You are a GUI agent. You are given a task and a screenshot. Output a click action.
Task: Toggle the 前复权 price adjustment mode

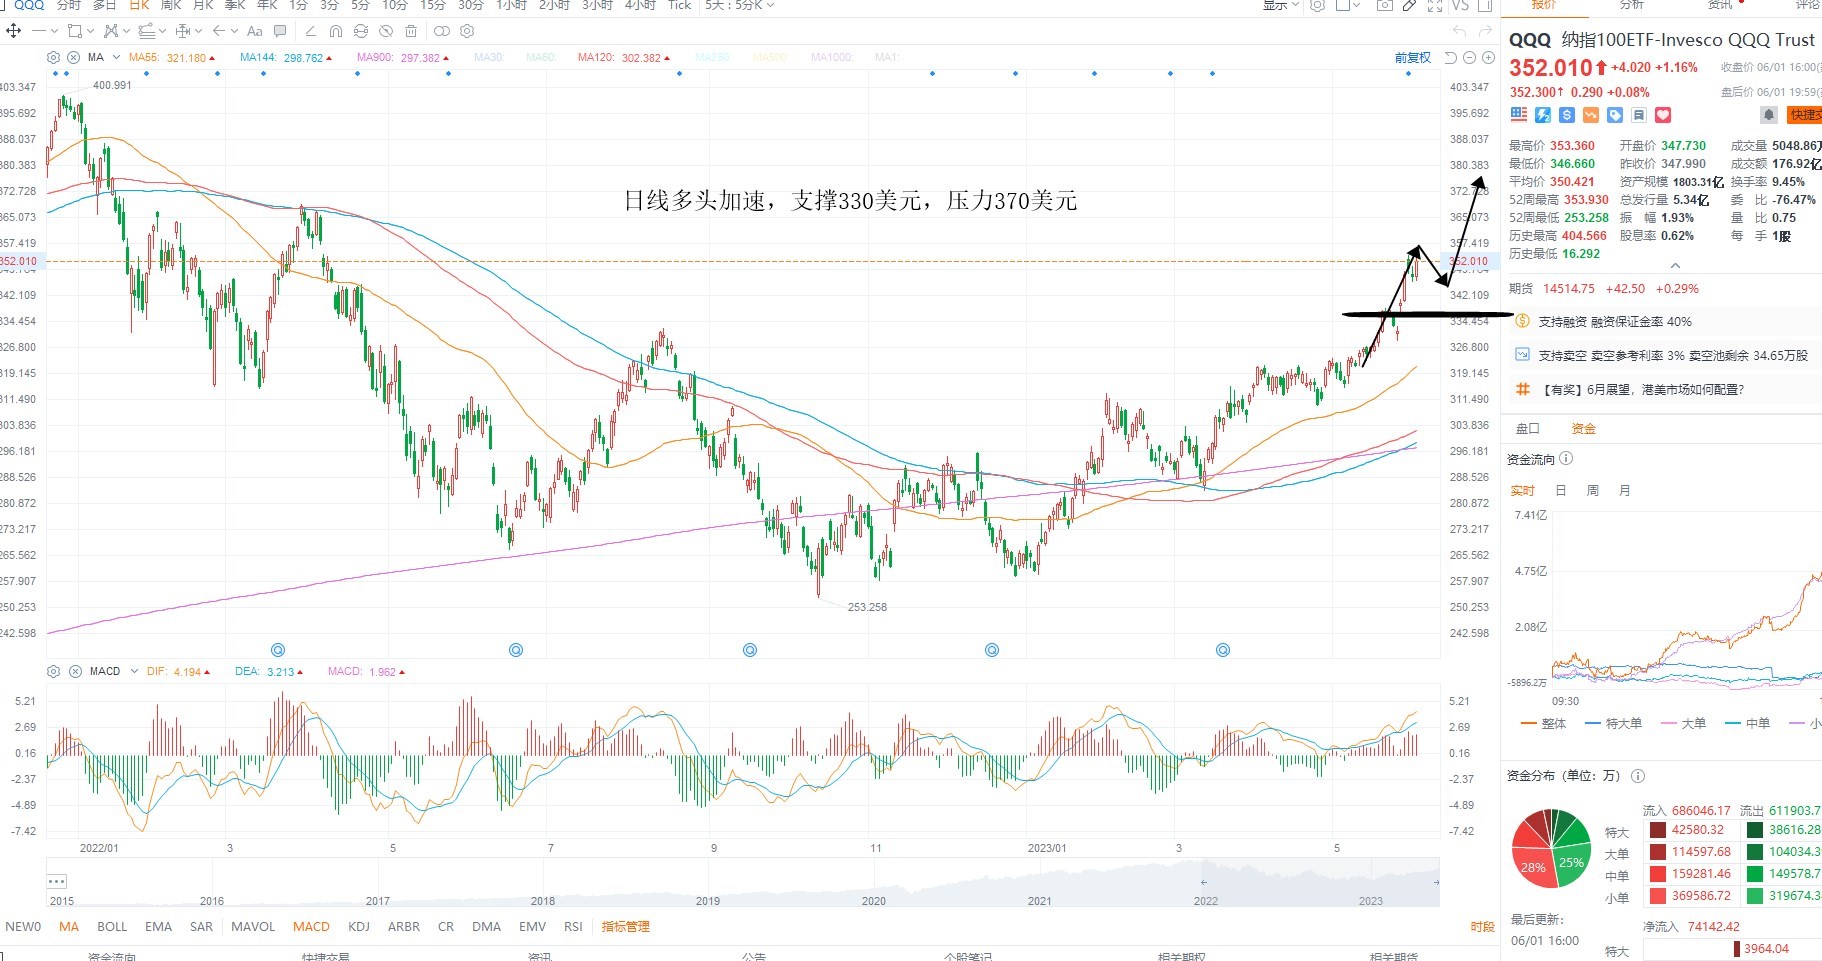click(x=1413, y=57)
